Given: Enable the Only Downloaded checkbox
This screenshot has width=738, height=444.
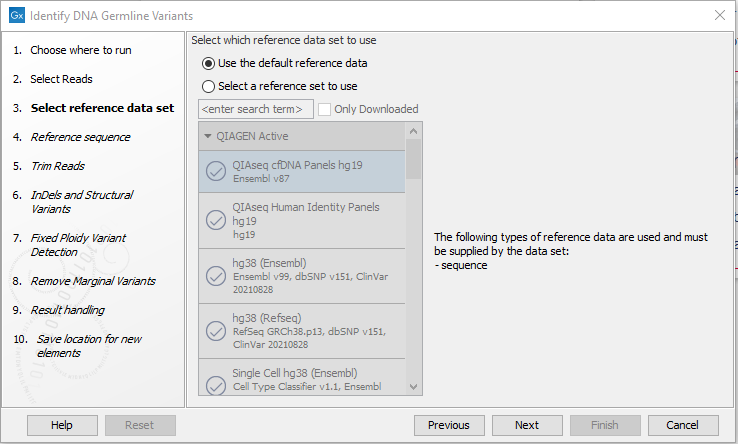Looking at the screenshot, I should tap(324, 109).
